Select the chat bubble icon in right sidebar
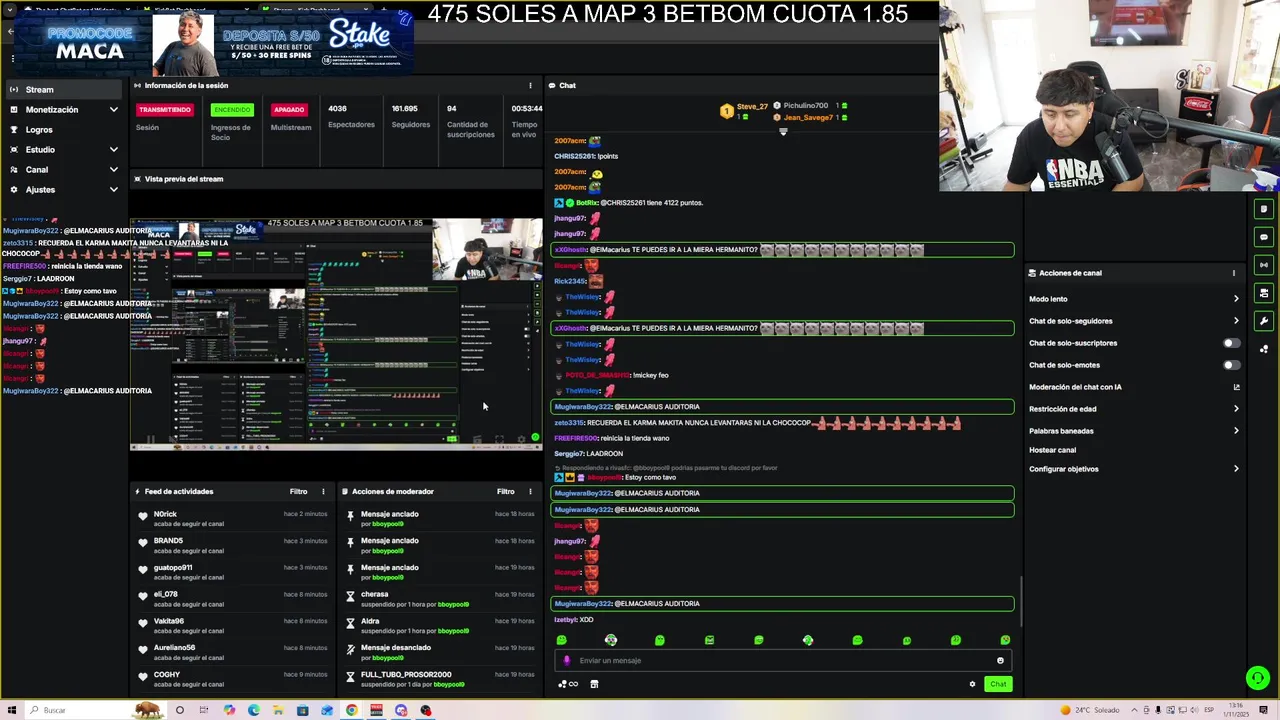The width and height of the screenshot is (1280, 720). (x=1264, y=237)
